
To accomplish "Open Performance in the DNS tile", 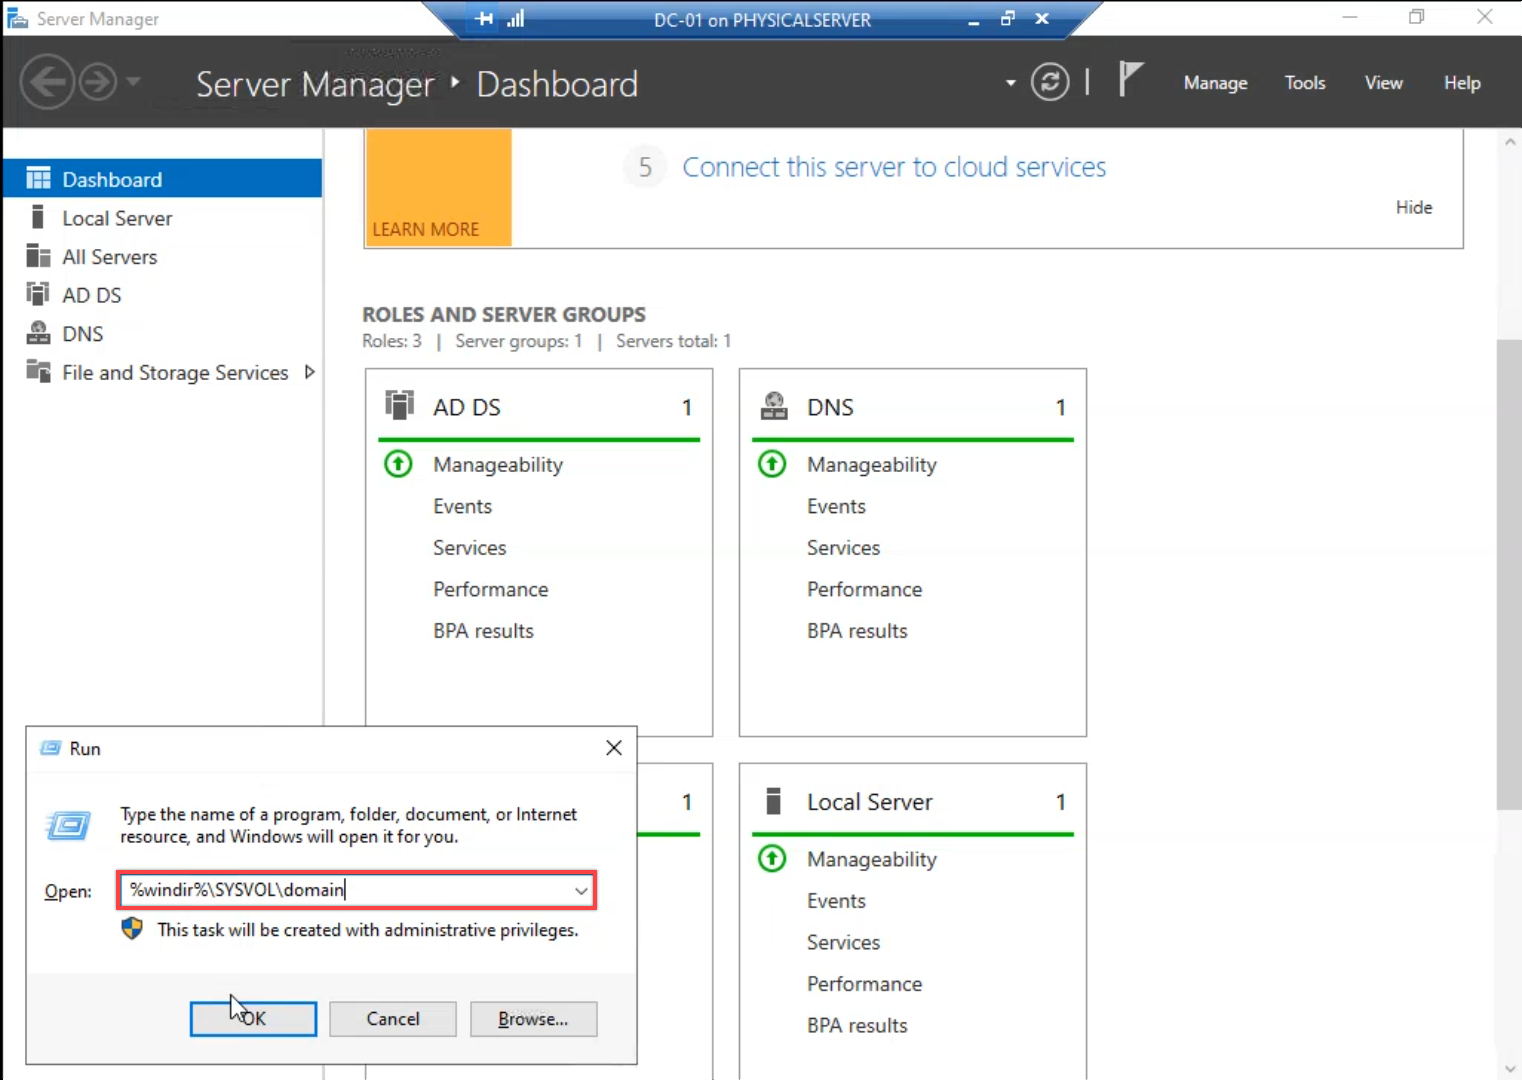I will pyautogui.click(x=864, y=589).
